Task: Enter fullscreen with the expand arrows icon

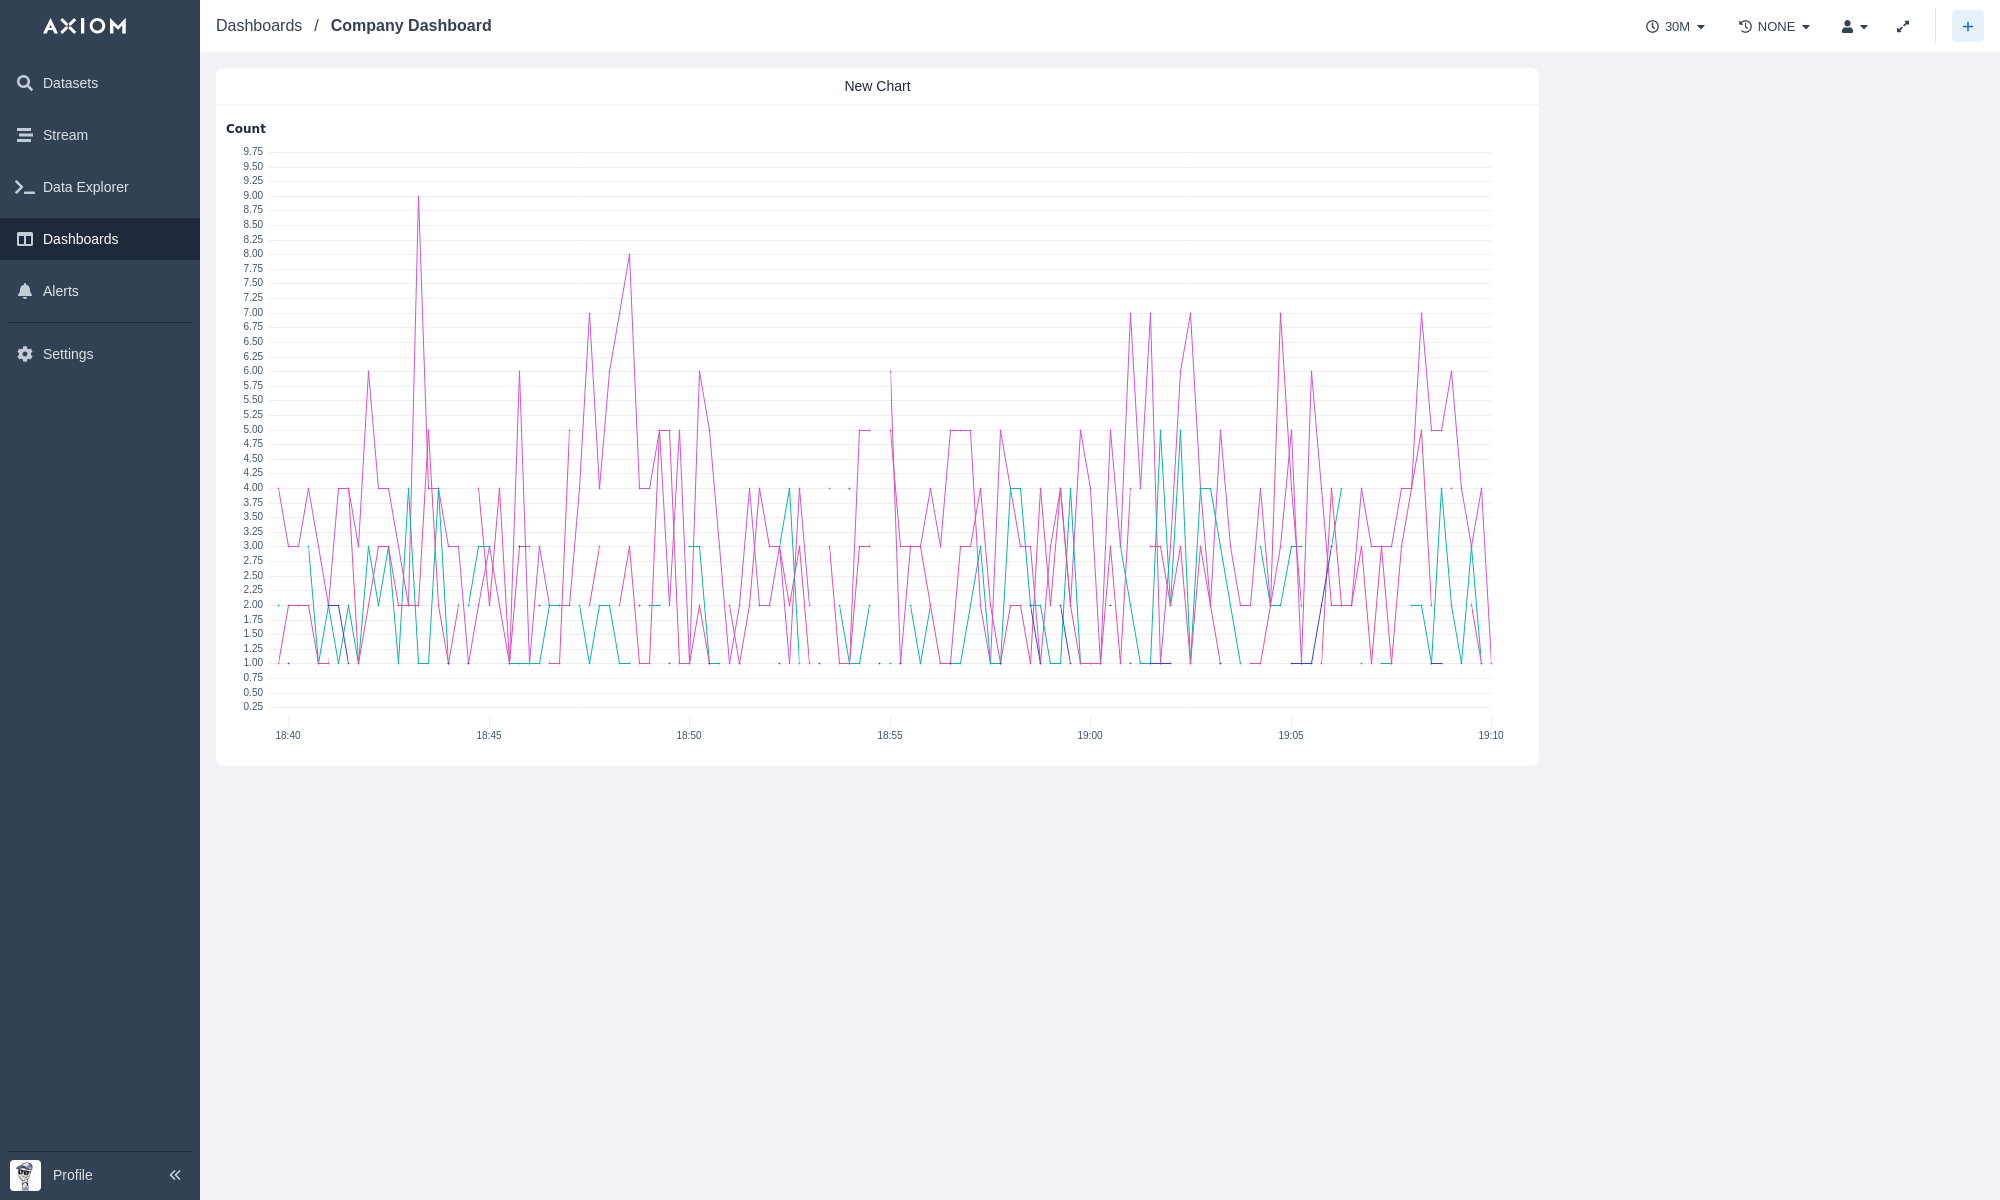Action: [x=1903, y=27]
